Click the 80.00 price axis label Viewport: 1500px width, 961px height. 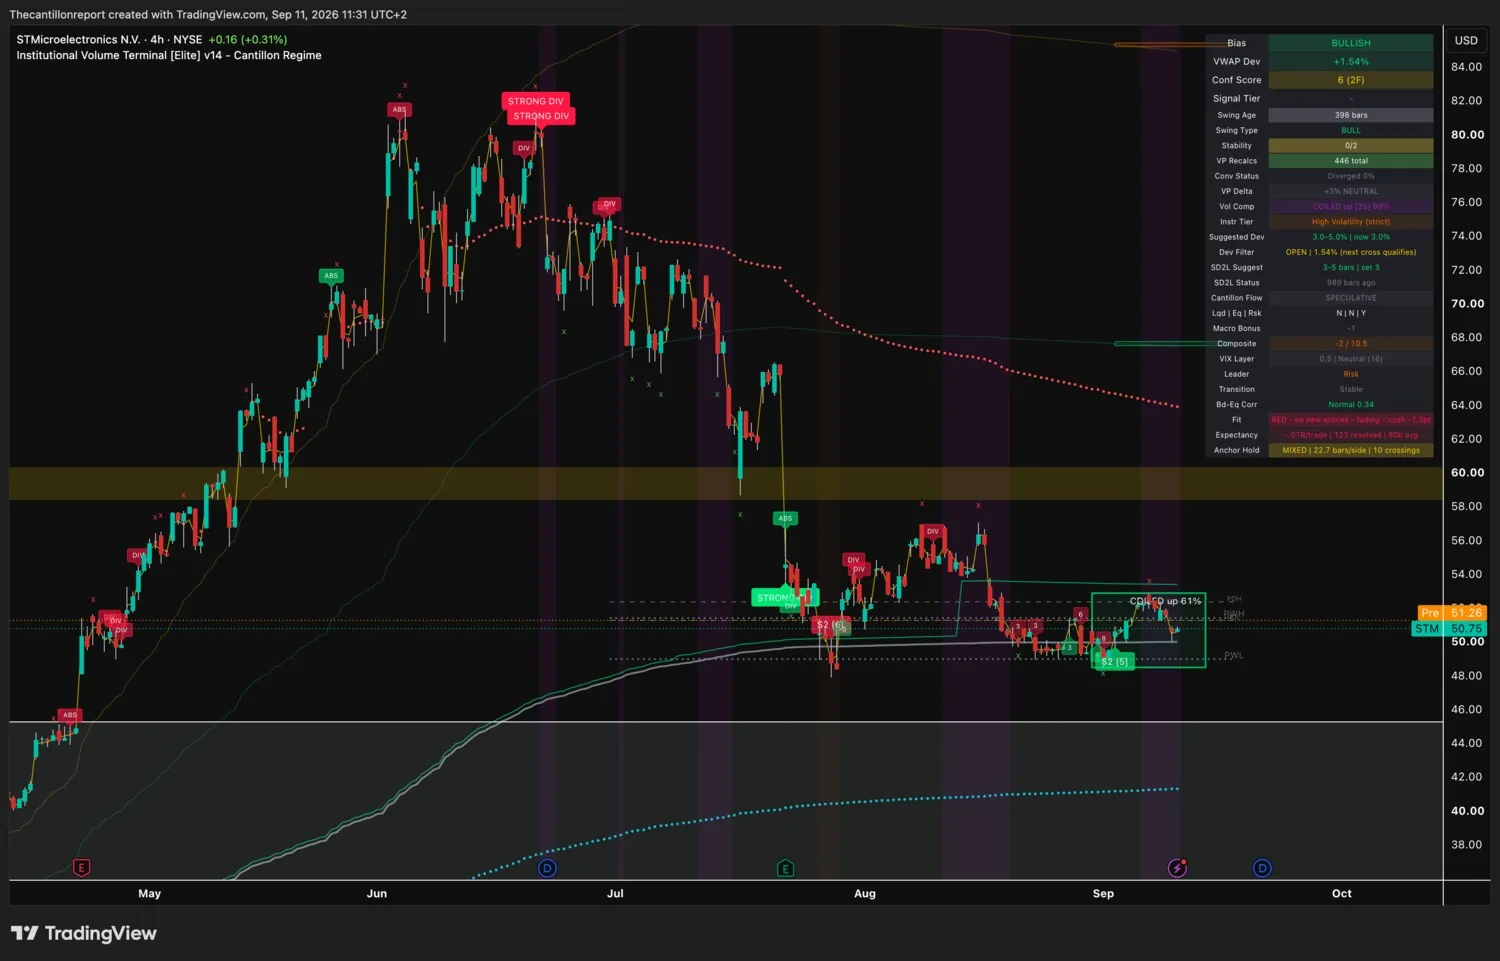click(x=1467, y=135)
